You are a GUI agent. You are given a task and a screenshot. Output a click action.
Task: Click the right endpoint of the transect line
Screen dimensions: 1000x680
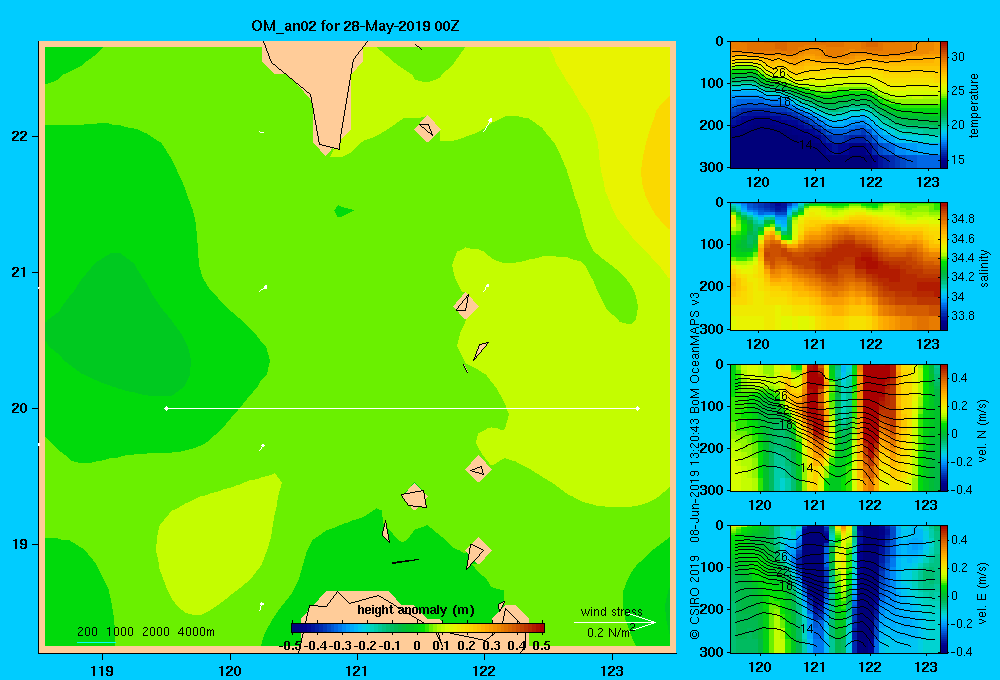638,408
